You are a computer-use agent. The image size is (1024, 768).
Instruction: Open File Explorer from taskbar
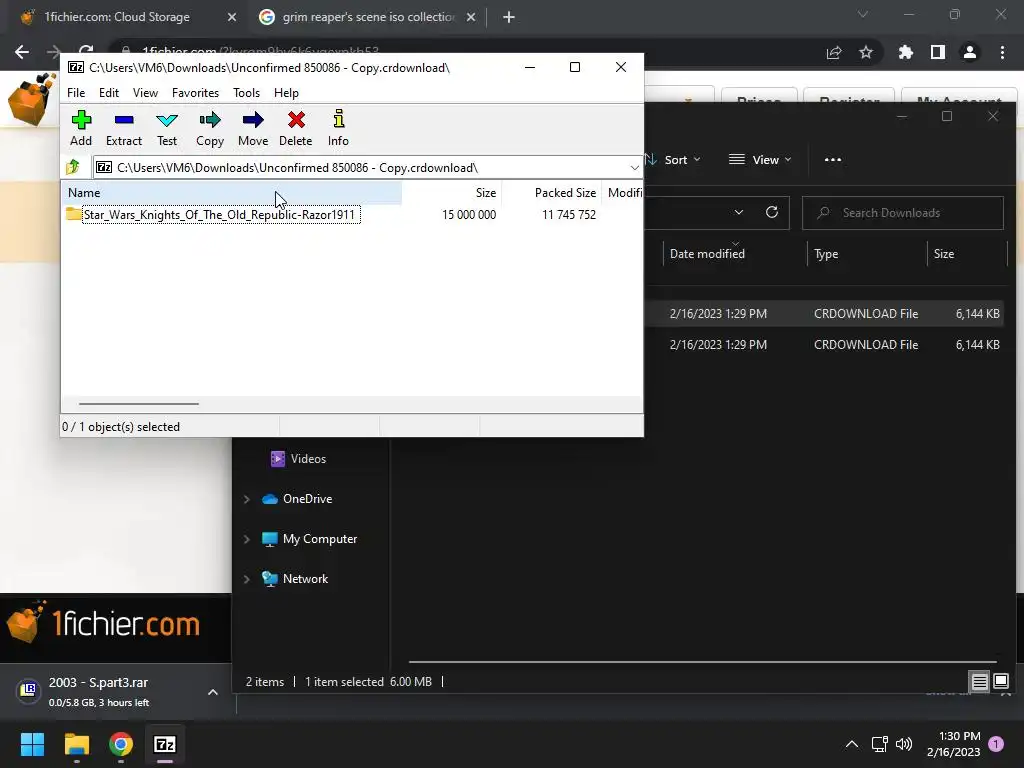(76, 744)
